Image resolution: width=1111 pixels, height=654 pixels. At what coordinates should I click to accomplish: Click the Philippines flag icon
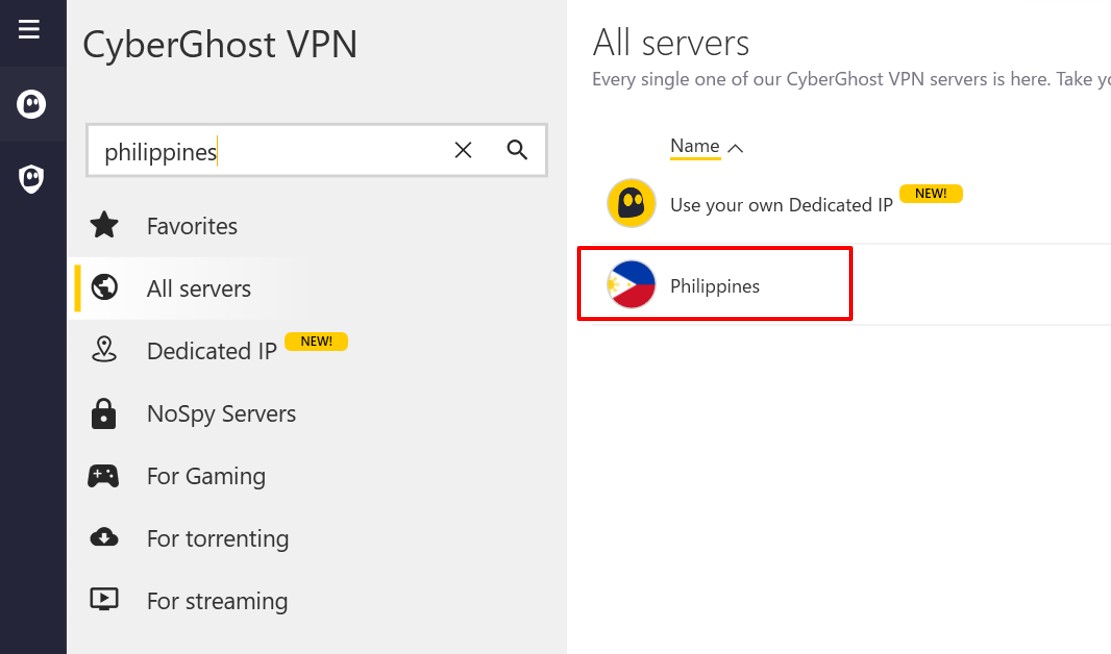click(x=630, y=283)
